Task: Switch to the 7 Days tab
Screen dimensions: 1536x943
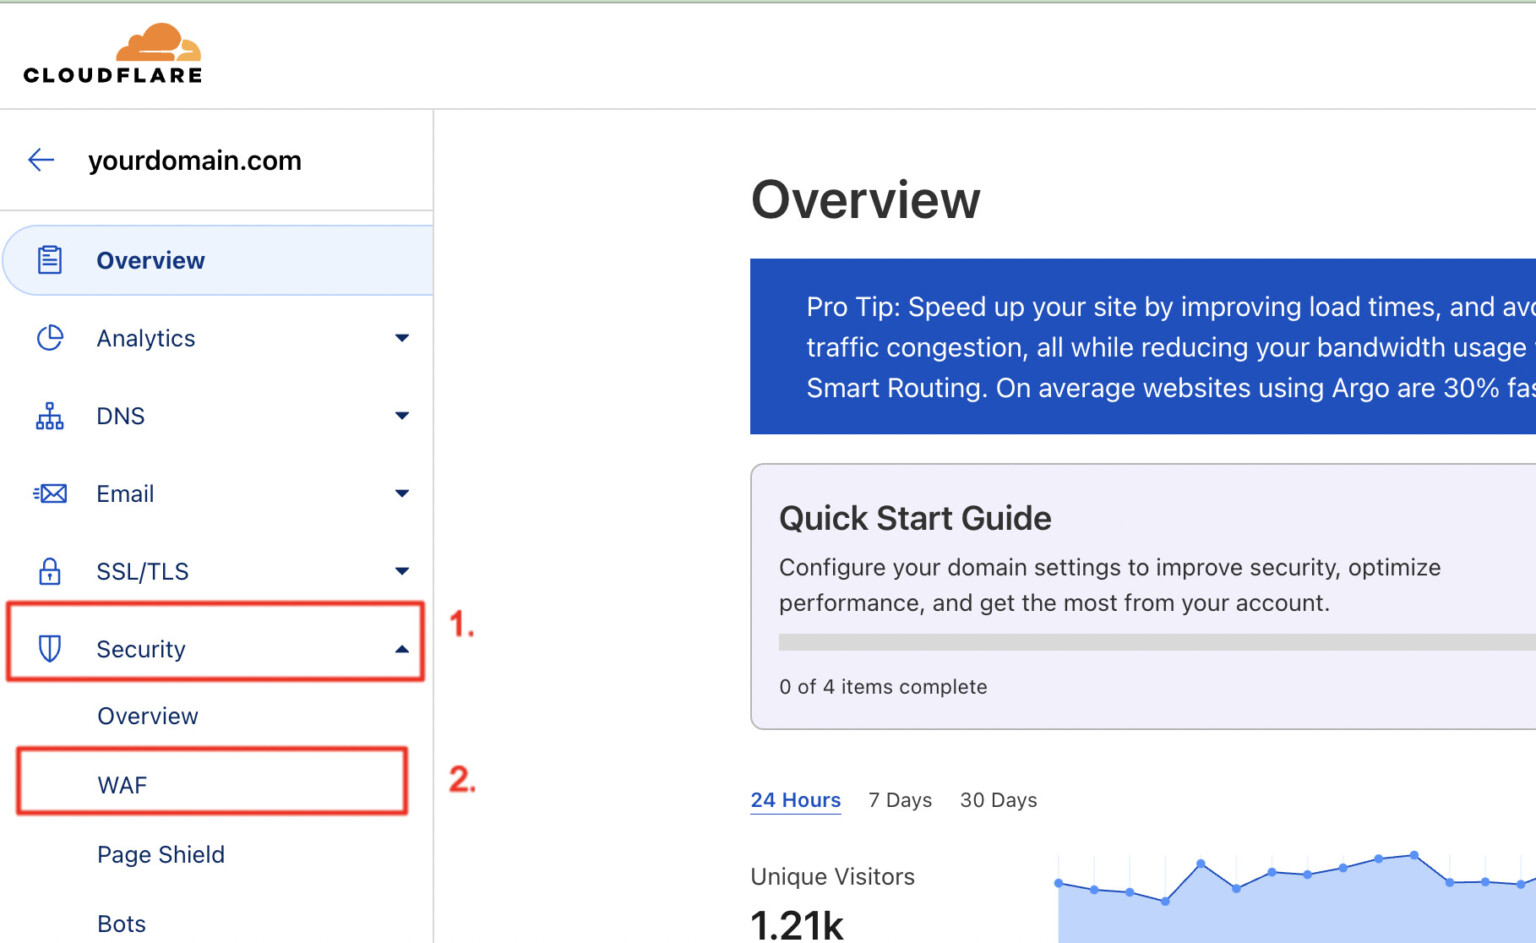Action: [x=899, y=800]
